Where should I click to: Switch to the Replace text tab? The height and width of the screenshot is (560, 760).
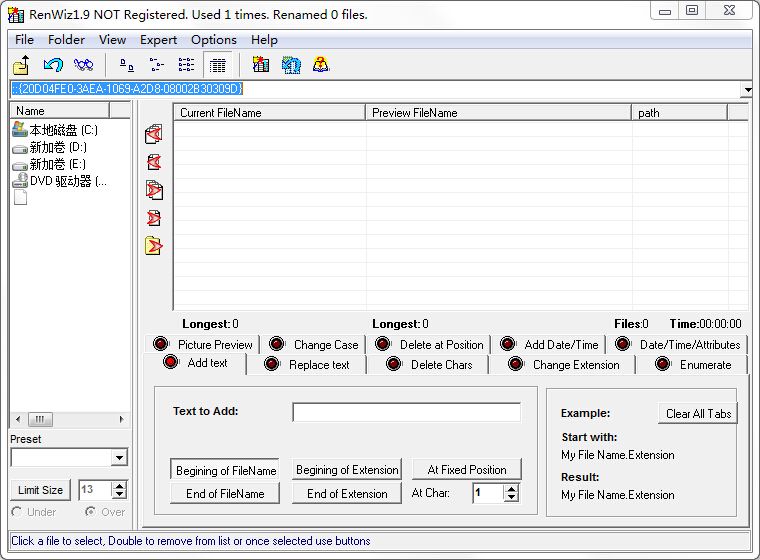coord(307,365)
